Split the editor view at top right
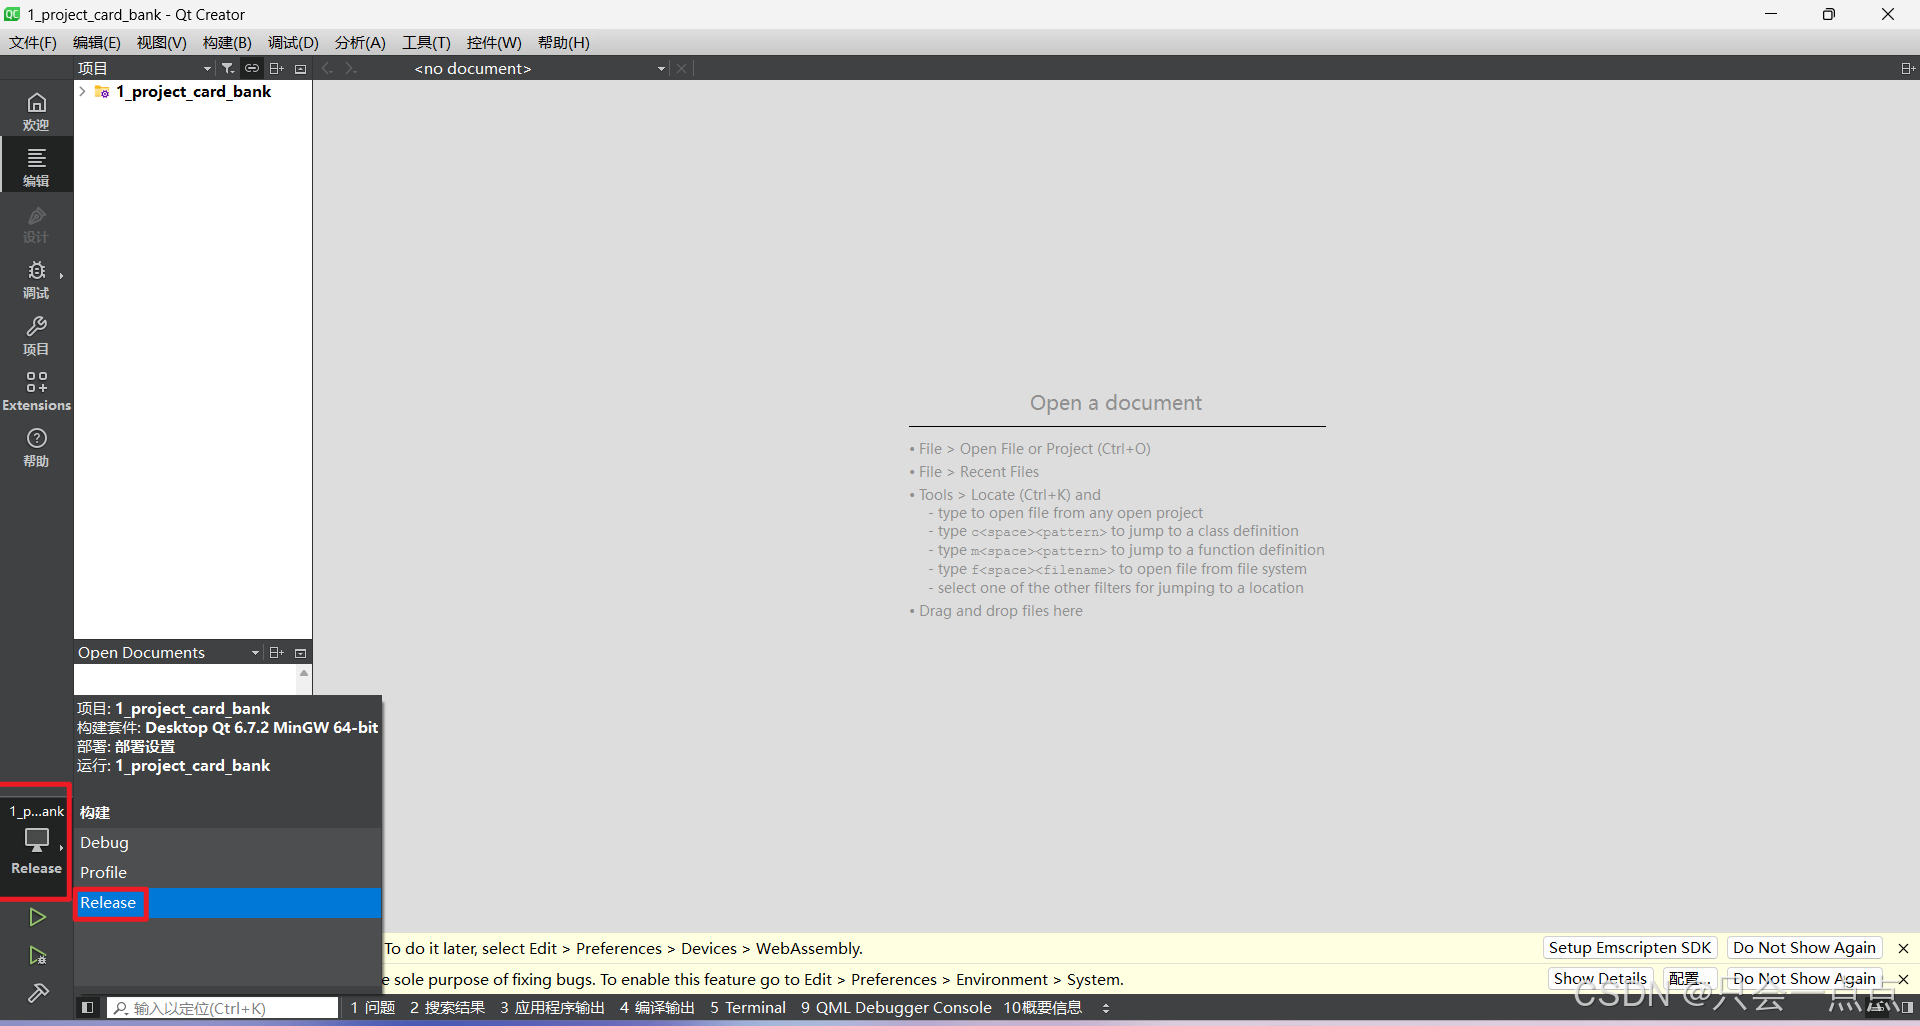Viewport: 1920px width, 1026px height. click(1907, 68)
